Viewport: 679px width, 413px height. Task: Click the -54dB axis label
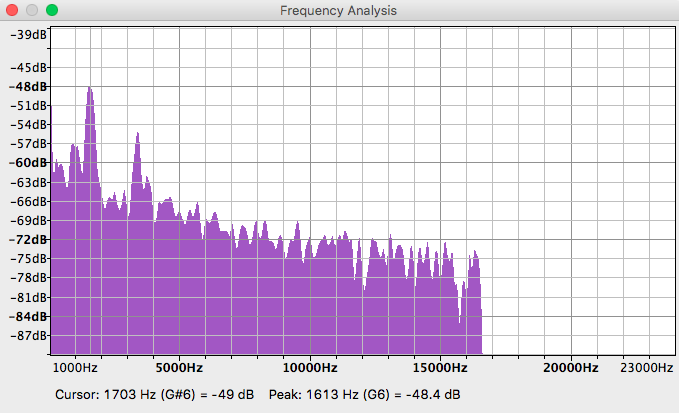pyautogui.click(x=28, y=125)
